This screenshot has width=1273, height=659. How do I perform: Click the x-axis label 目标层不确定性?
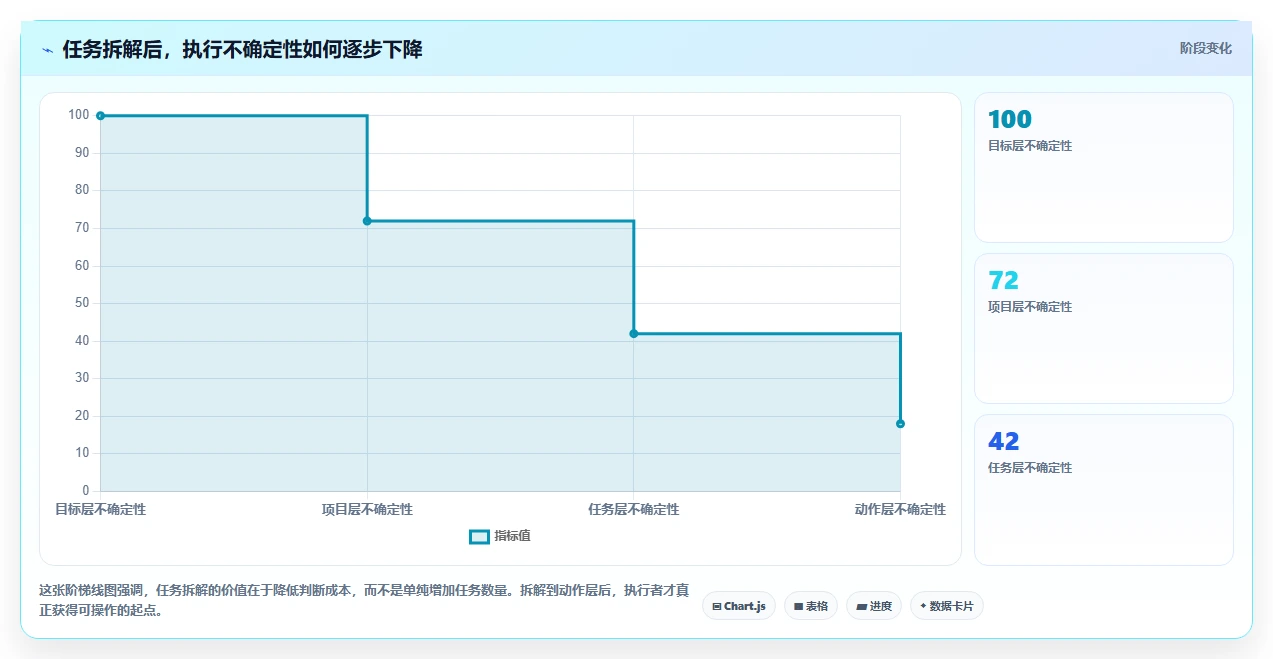click(x=100, y=510)
